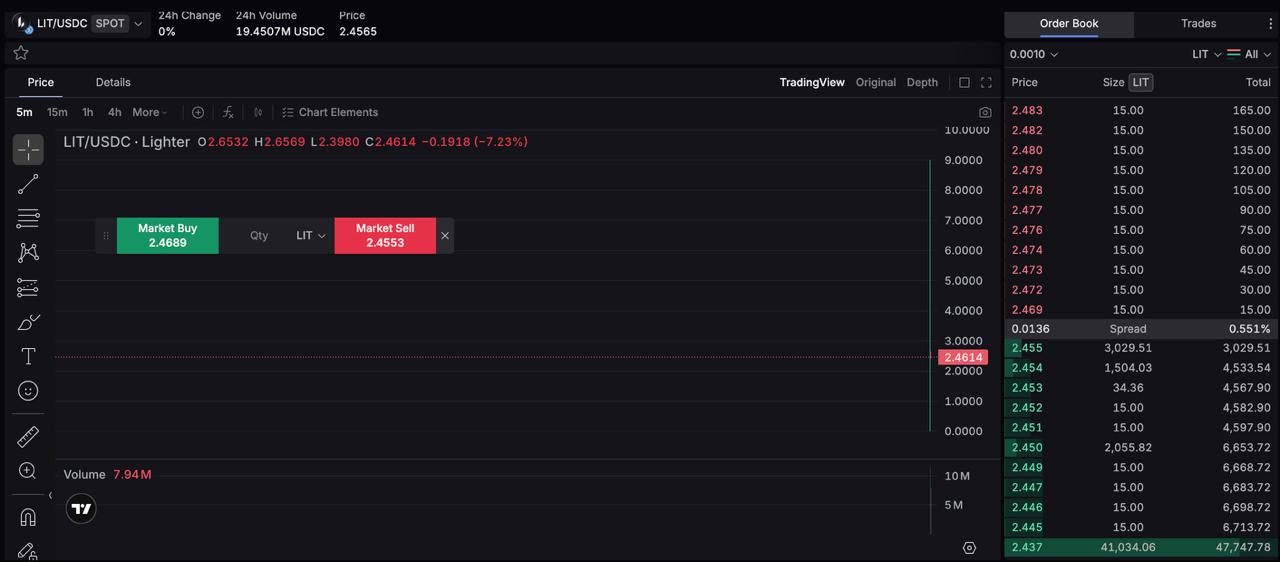The image size is (1280, 562).
Task: Click Market Sell at 2.4553
Action: pos(385,235)
